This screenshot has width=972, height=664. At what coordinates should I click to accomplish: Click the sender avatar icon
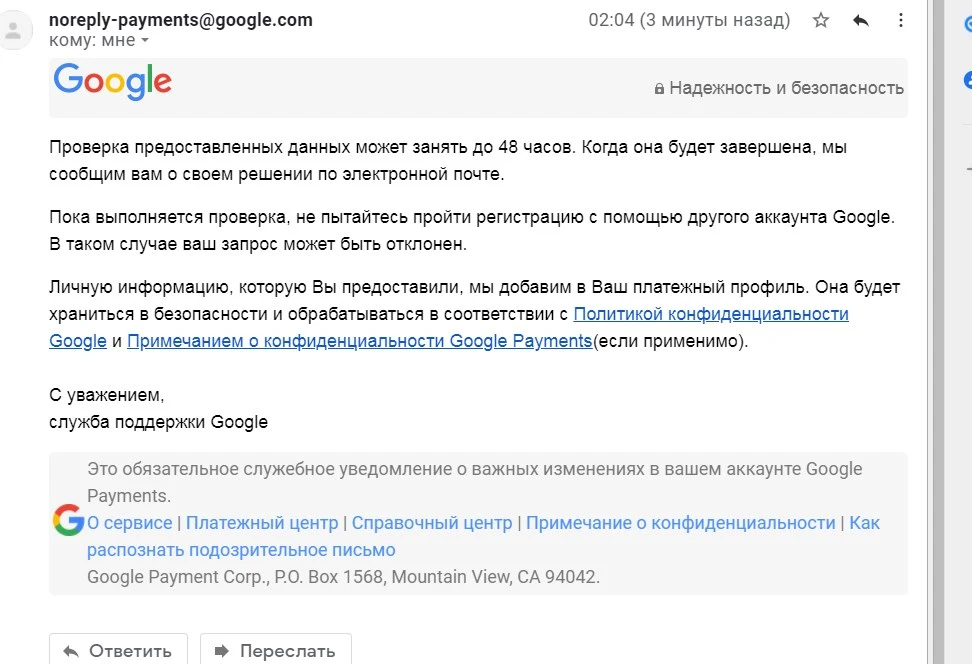(13, 30)
